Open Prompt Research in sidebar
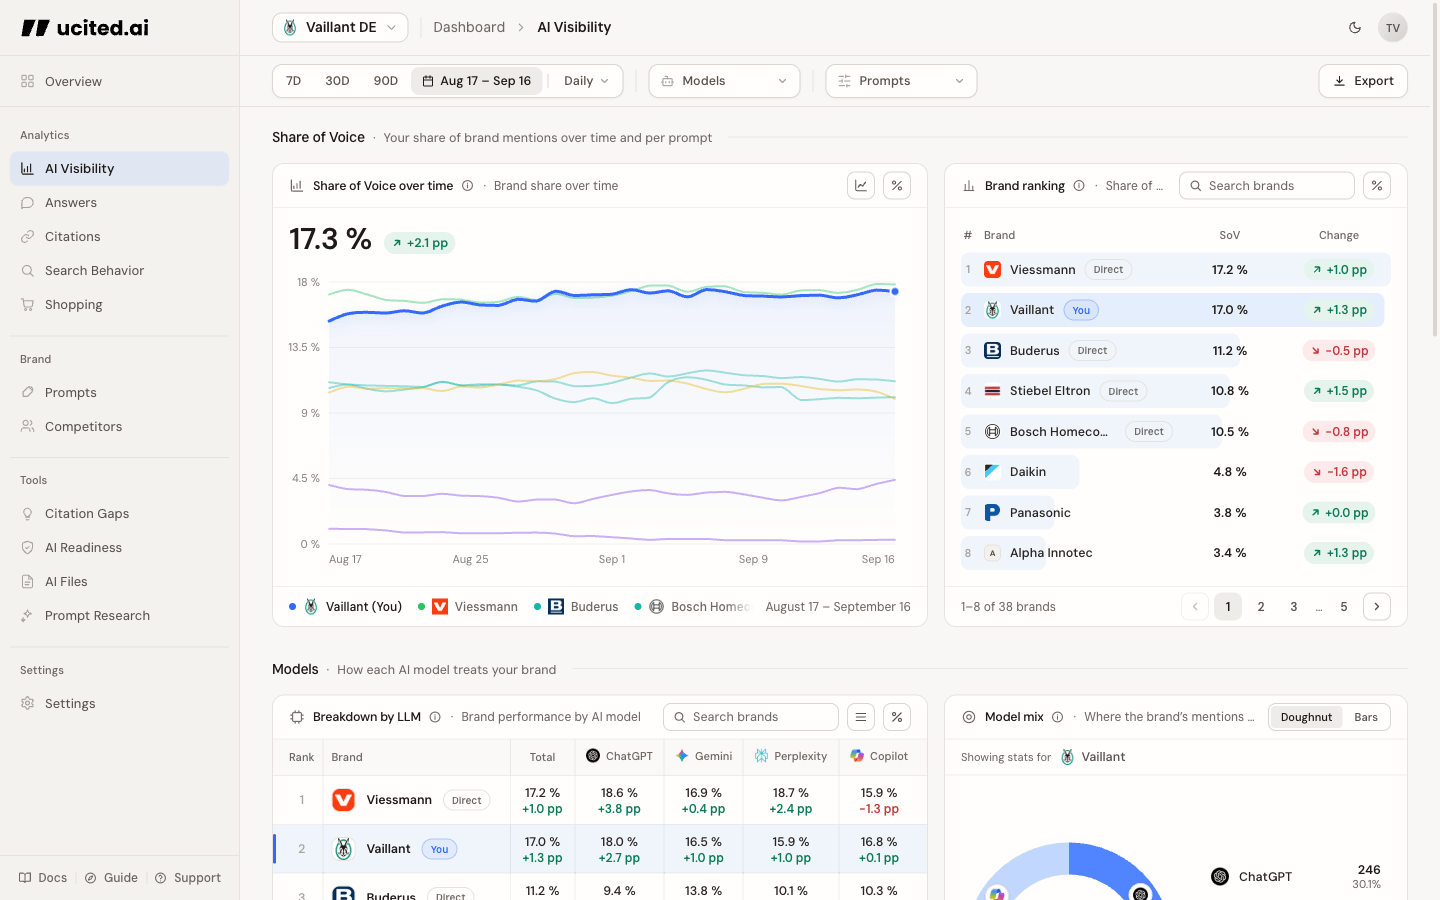 click(x=120, y=616)
